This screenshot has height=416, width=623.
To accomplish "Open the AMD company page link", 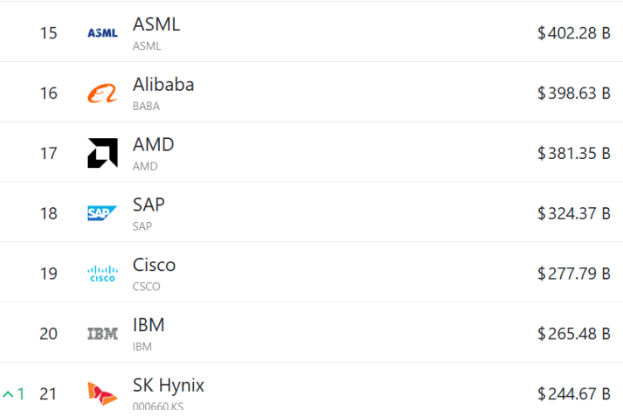I will 153,144.
